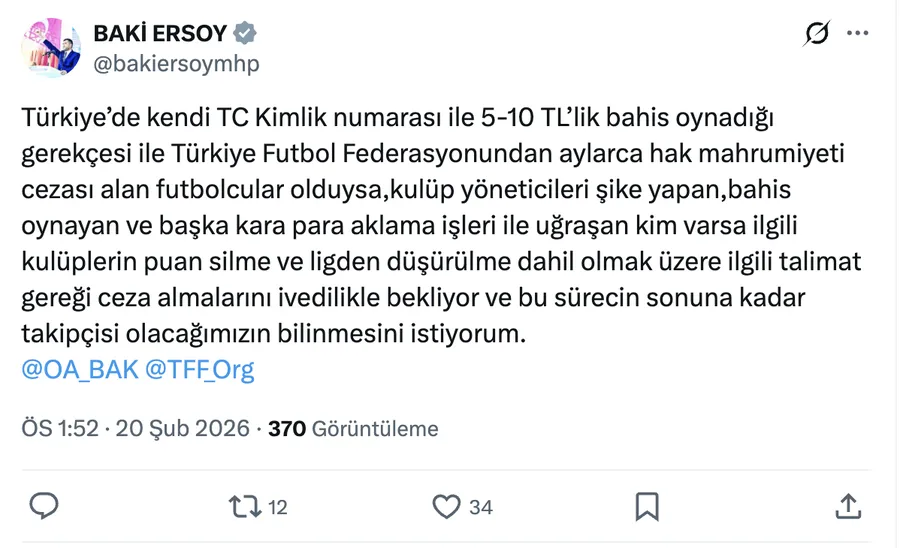View the 370 Görüntüleme count

[x=285, y=428]
